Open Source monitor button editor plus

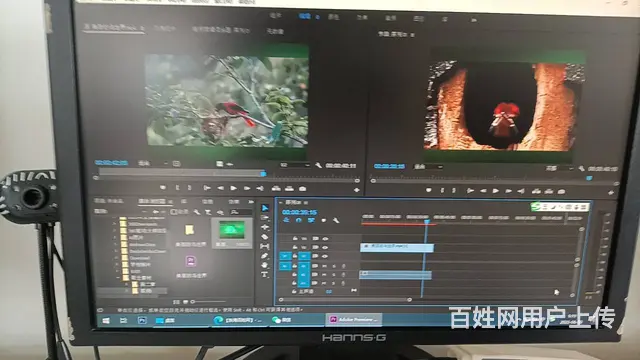pos(356,190)
